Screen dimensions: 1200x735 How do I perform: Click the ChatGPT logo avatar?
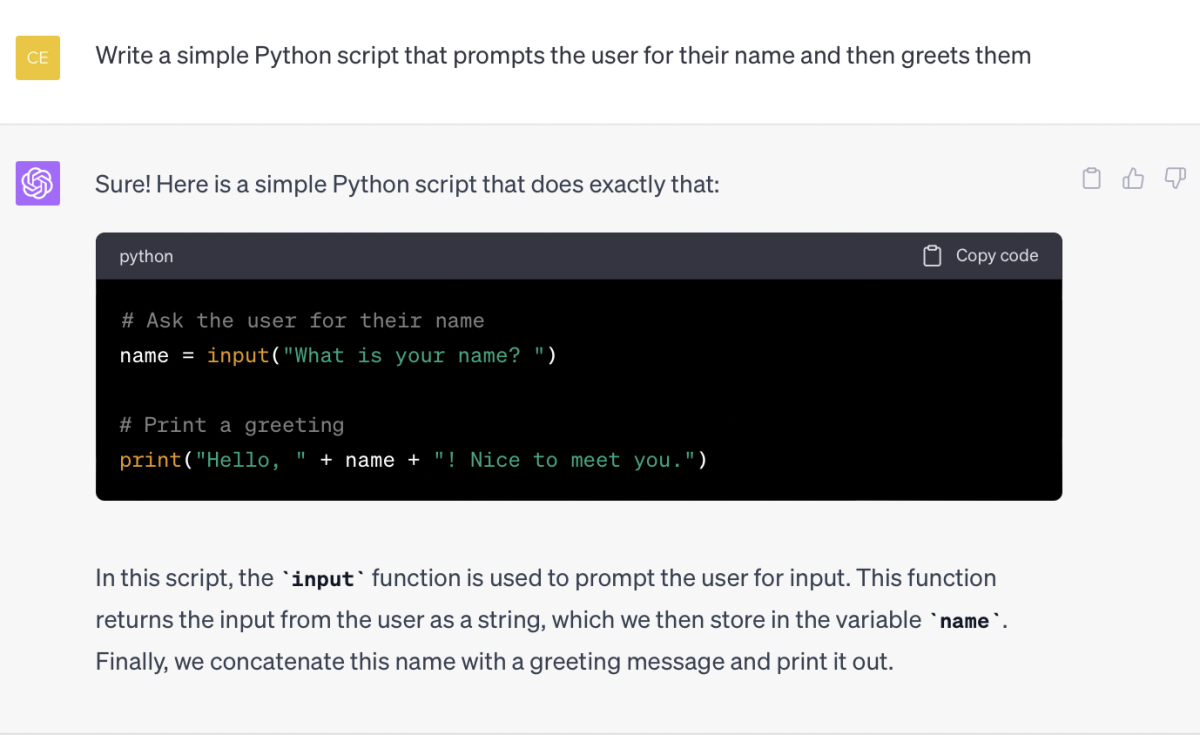pyautogui.click(x=37, y=183)
